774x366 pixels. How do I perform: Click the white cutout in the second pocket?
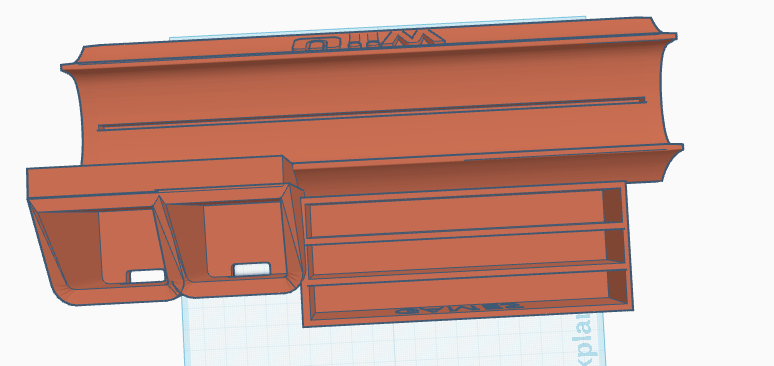click(x=251, y=269)
